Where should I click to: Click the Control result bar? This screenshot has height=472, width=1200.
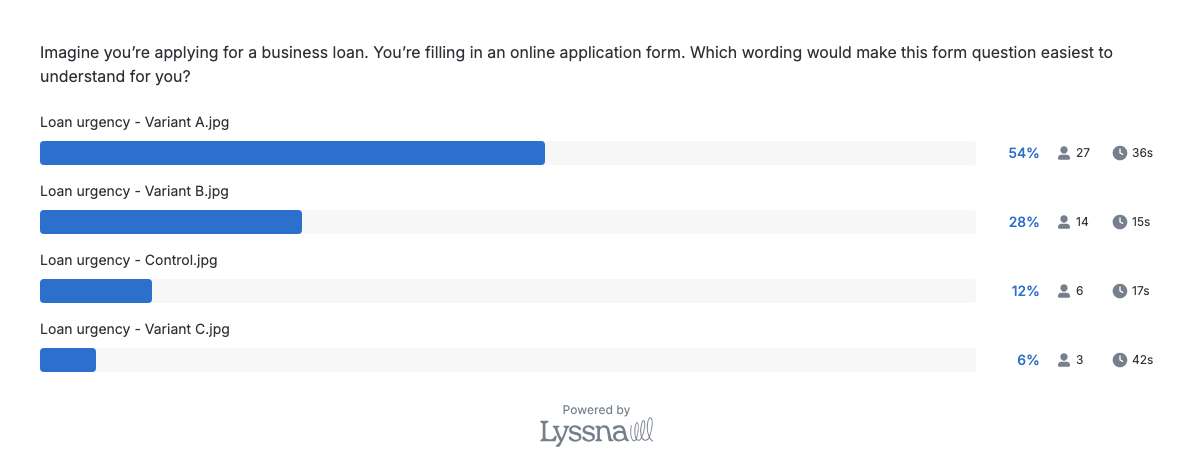tap(96, 291)
